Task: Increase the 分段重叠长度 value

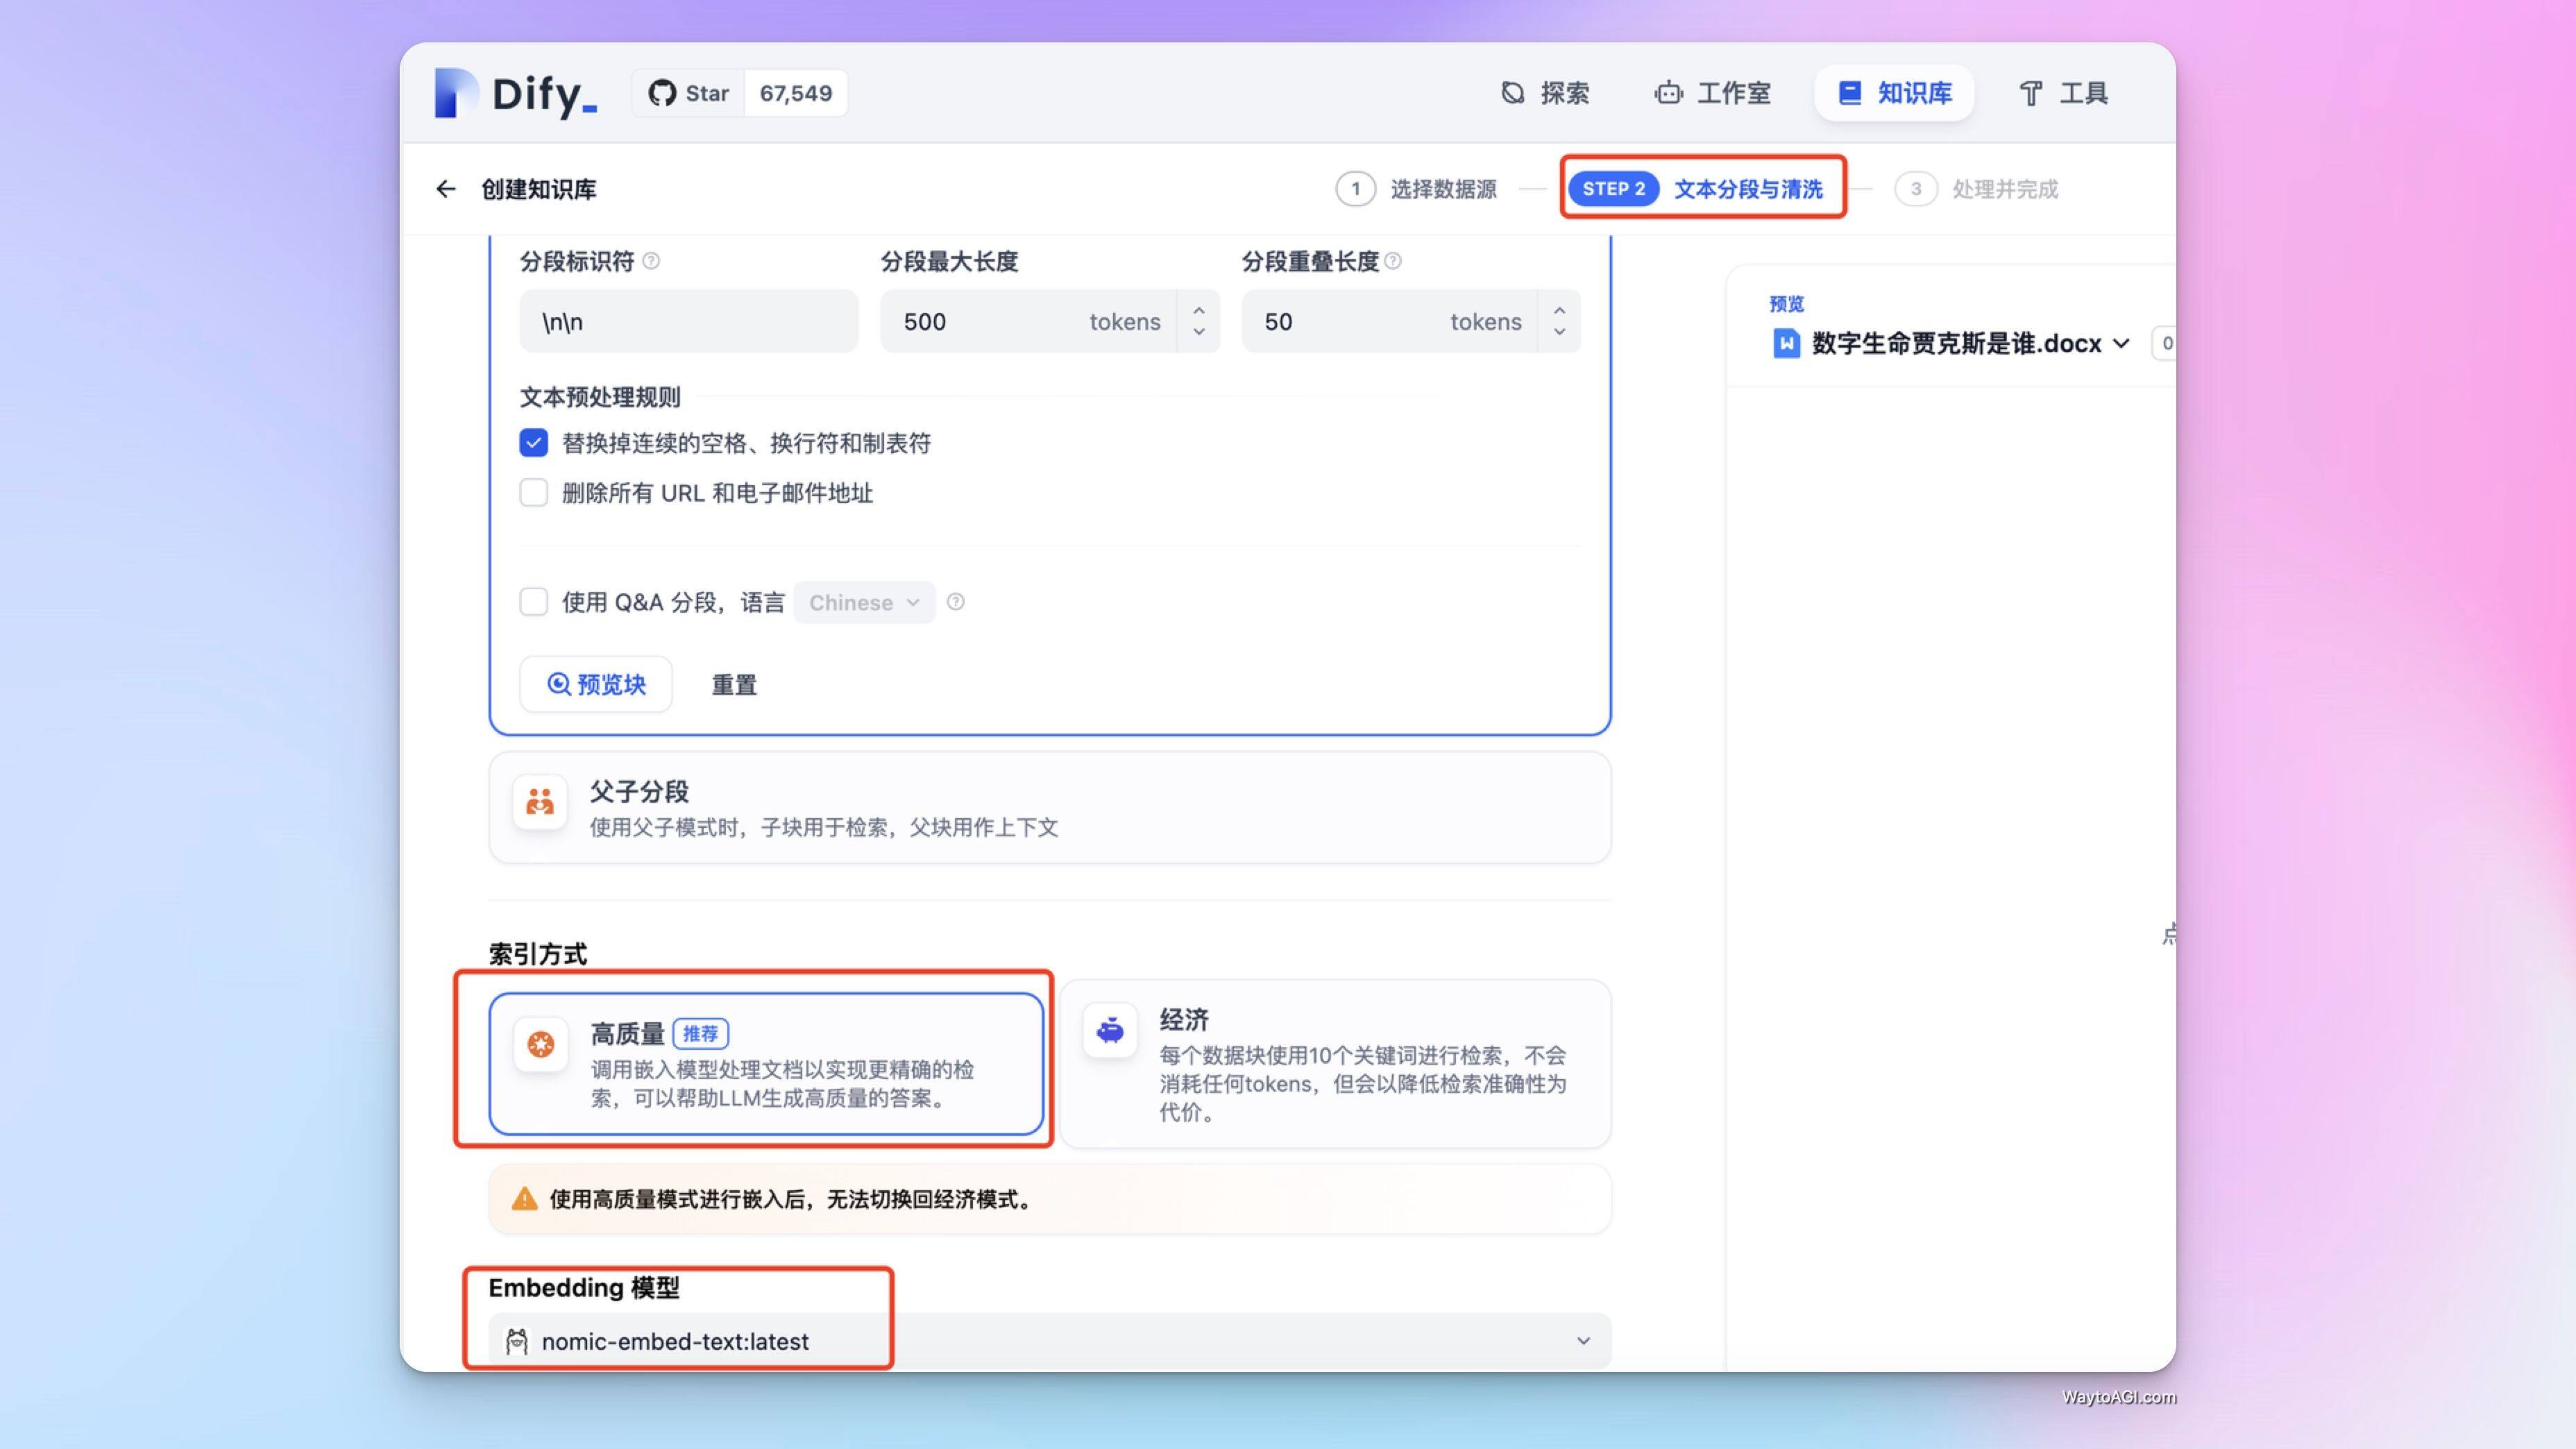Action: coord(1560,310)
